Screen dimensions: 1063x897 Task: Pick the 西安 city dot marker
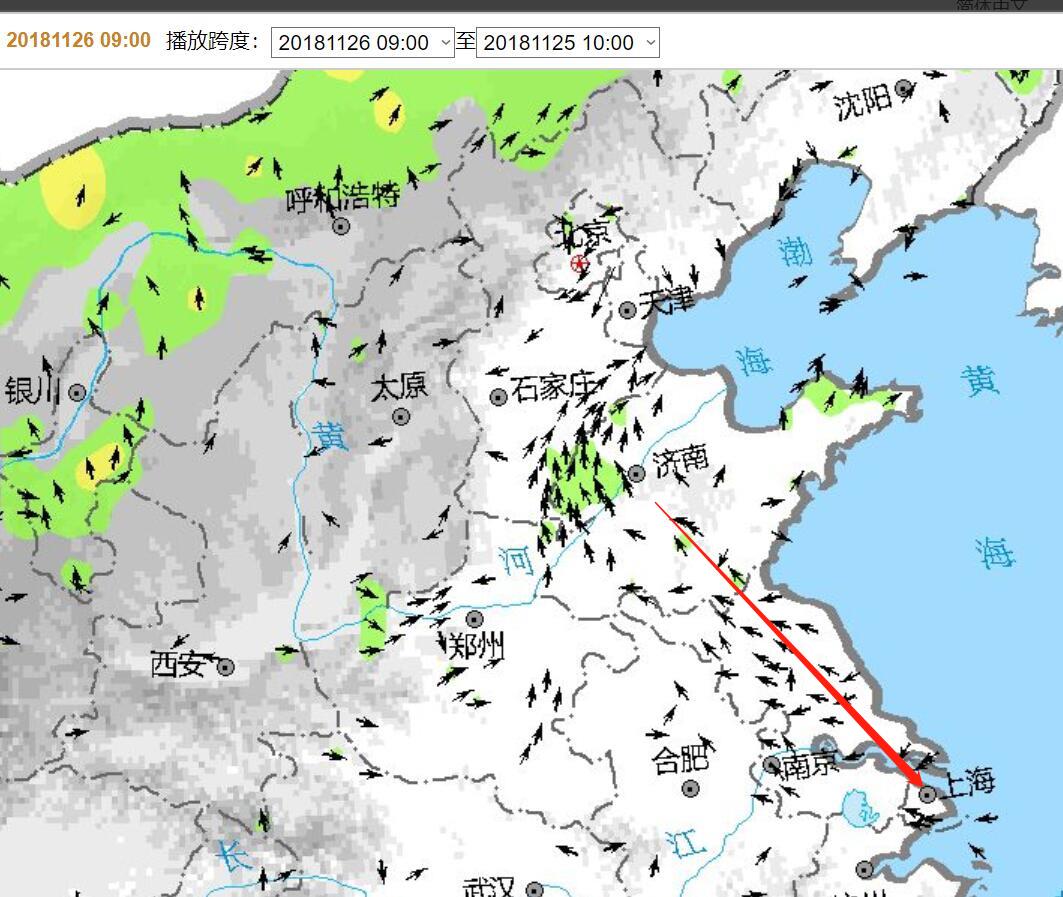(226, 667)
